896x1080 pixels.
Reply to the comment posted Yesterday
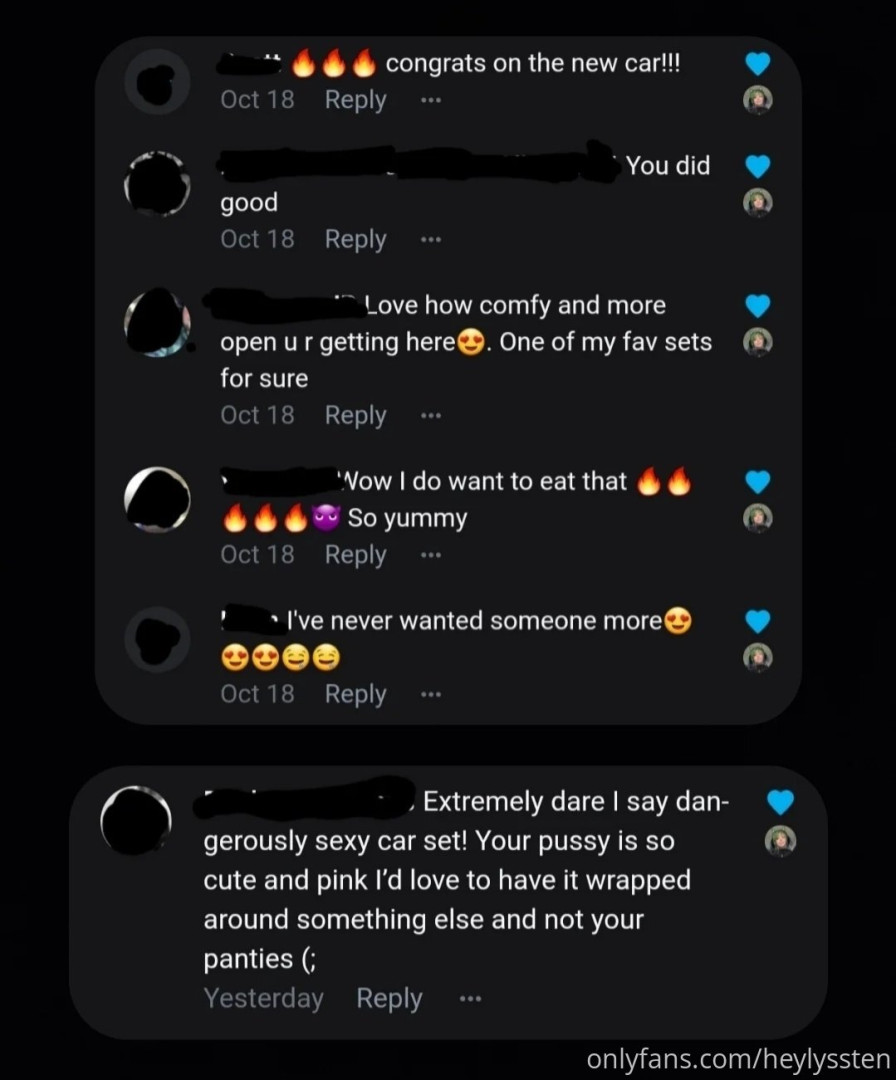tap(389, 998)
